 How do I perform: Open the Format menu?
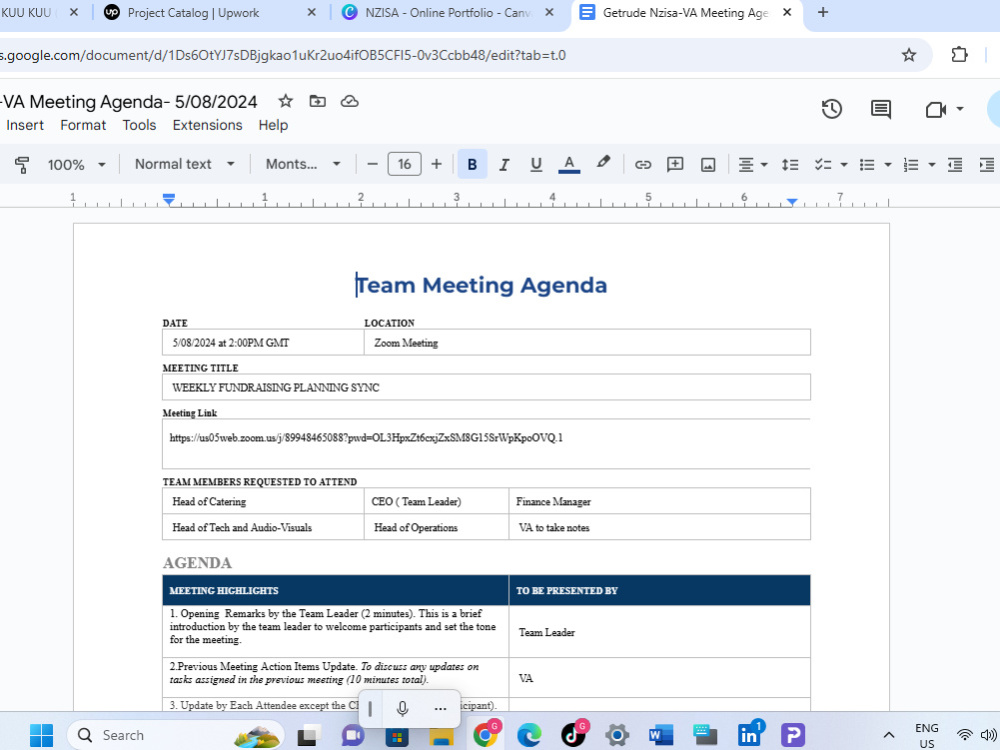83,125
